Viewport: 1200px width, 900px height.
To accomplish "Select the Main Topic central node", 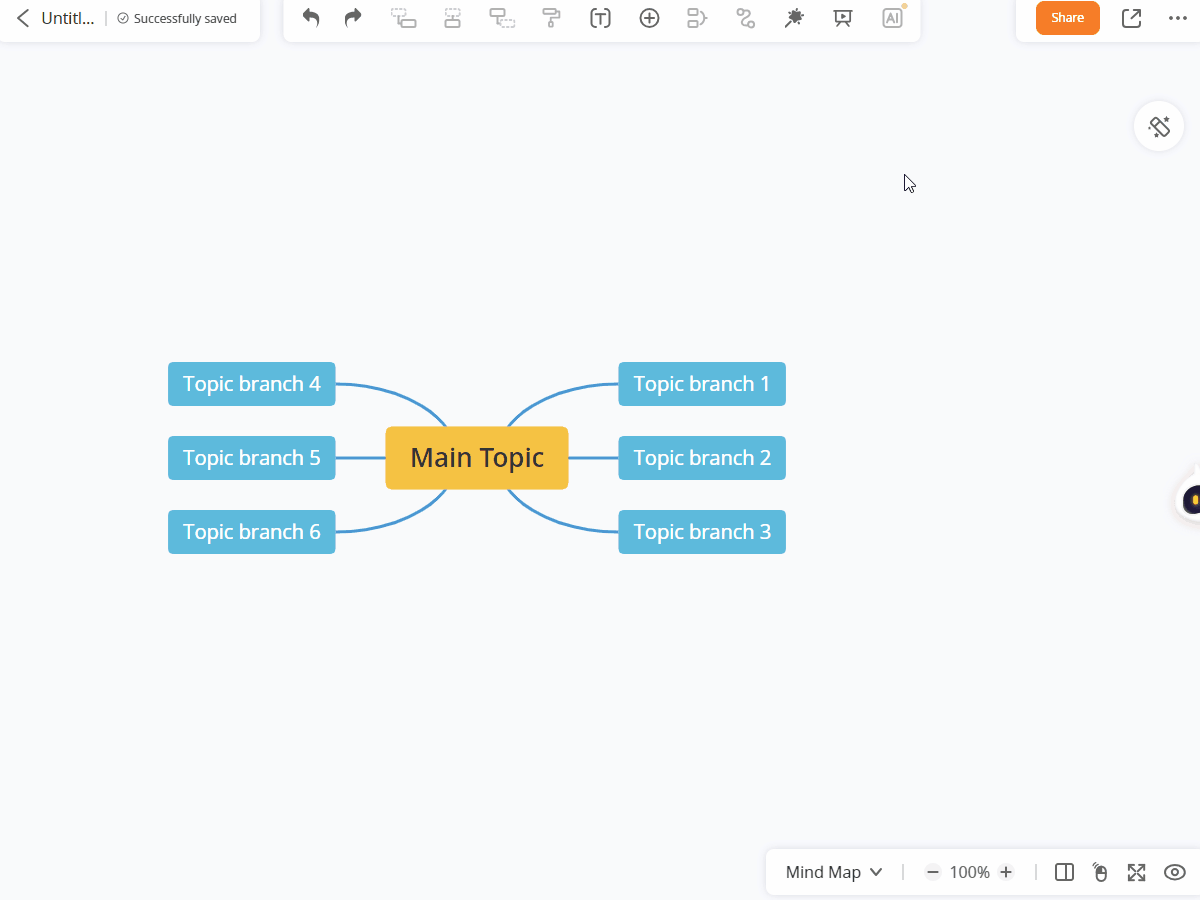I will coord(477,458).
